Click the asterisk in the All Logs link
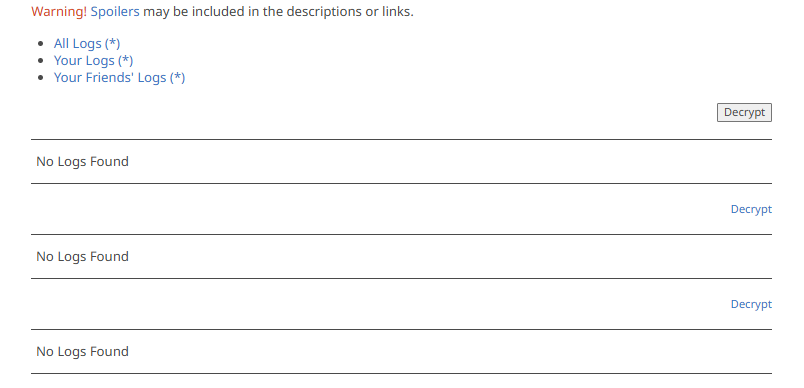 (112, 43)
